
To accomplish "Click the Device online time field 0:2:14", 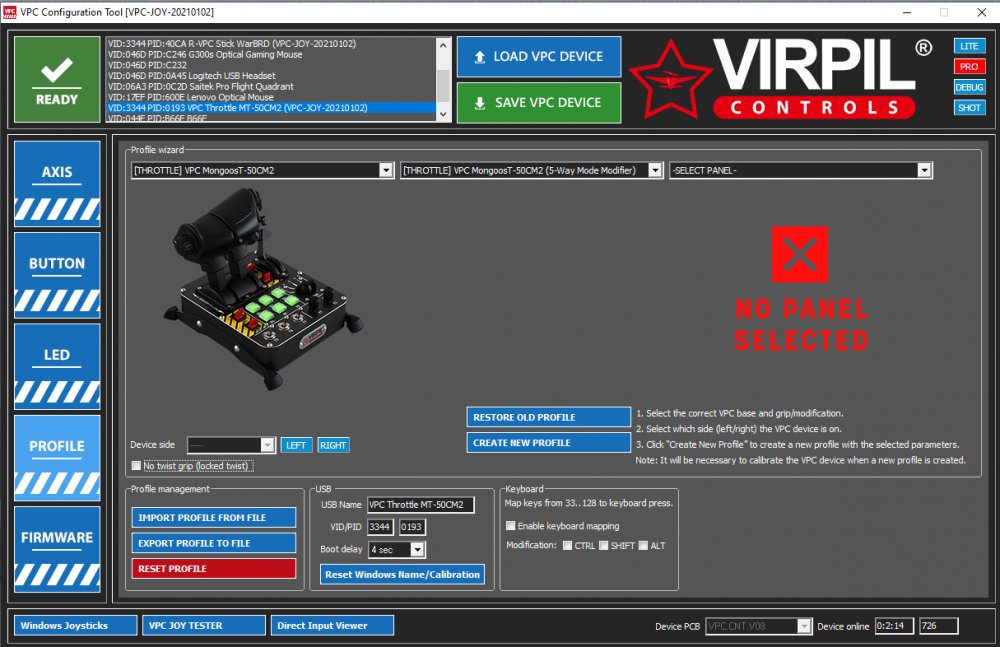I will (x=894, y=626).
